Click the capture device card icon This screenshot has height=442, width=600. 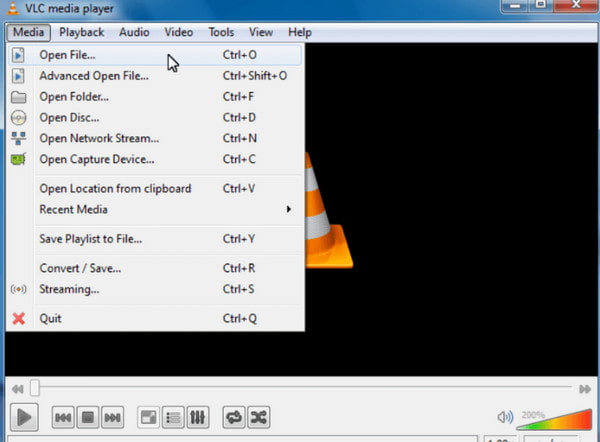click(18, 159)
